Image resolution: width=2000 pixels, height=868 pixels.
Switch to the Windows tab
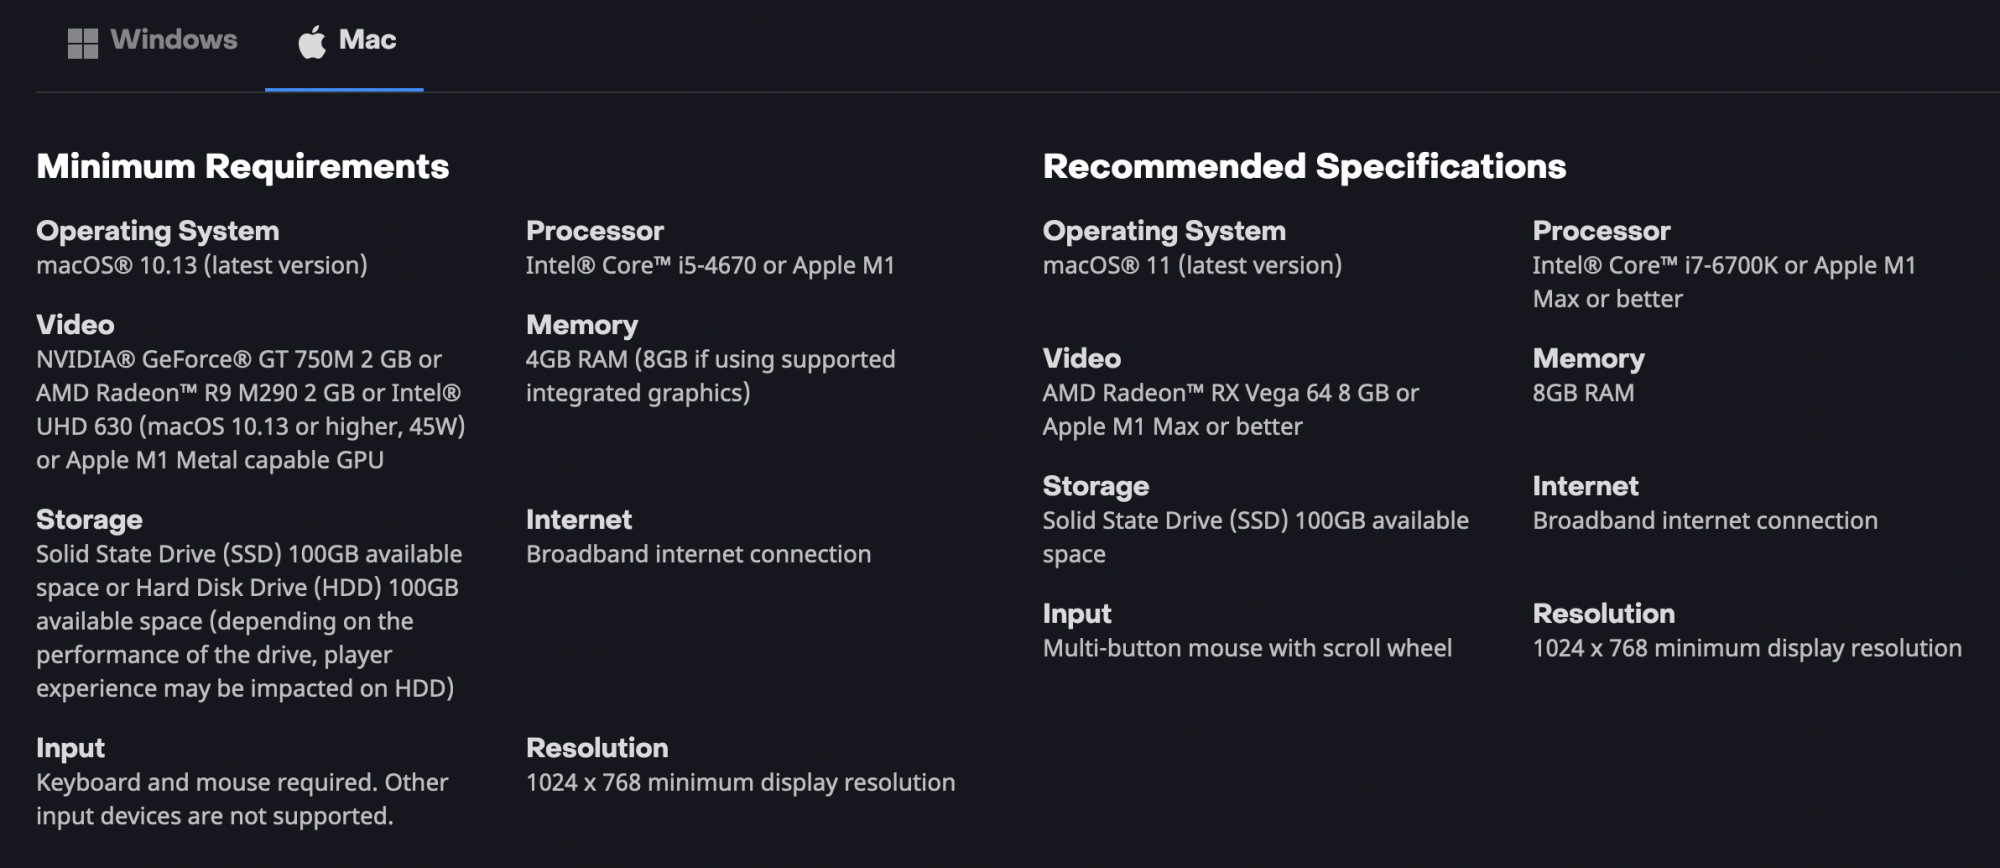pyautogui.click(x=173, y=40)
